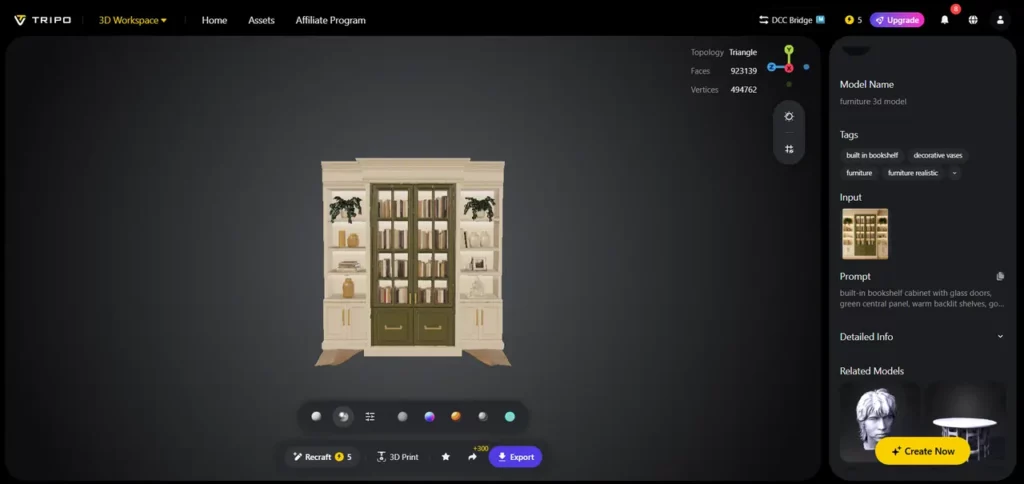Open the user profile menu
The height and width of the screenshot is (484, 1024).
click(x=1000, y=20)
